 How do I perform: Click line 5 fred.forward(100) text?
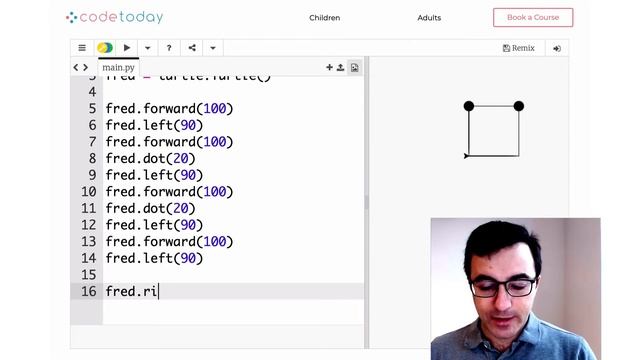pyautogui.click(x=169, y=109)
